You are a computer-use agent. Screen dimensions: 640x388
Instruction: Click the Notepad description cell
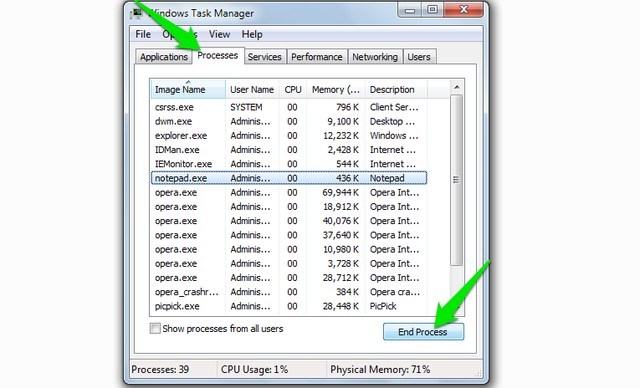tap(387, 178)
